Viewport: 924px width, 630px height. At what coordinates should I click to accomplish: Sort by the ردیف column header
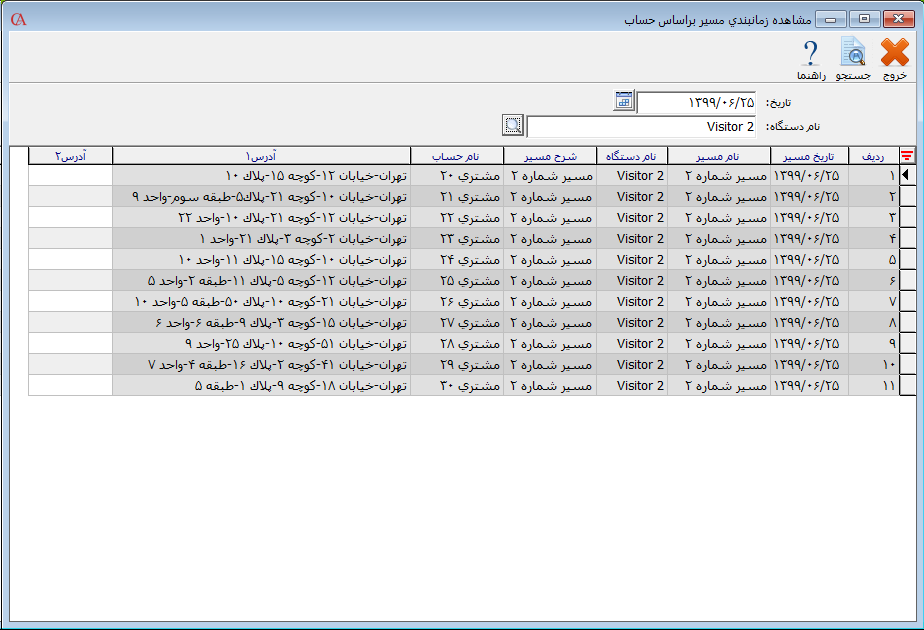(x=873, y=155)
